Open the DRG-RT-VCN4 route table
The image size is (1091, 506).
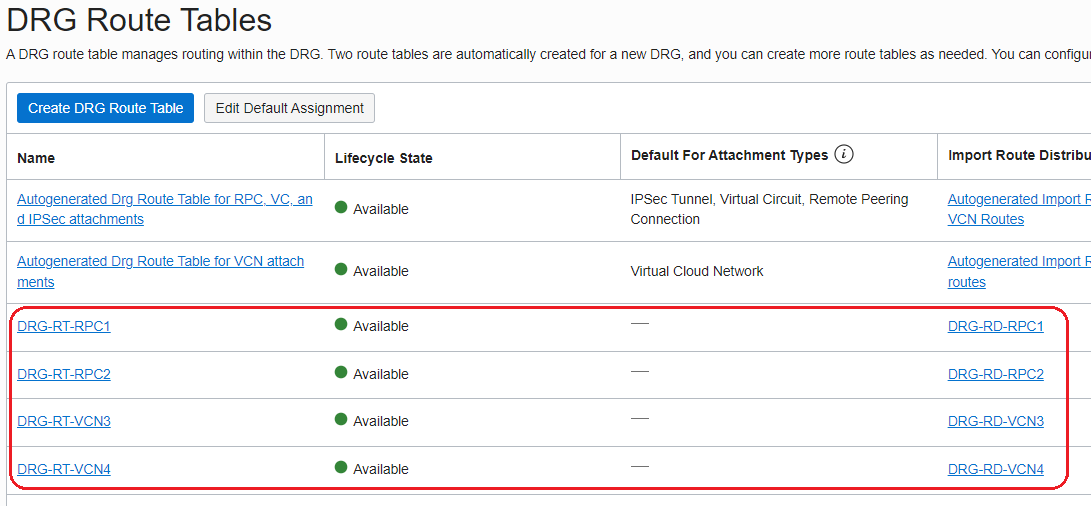(64, 470)
